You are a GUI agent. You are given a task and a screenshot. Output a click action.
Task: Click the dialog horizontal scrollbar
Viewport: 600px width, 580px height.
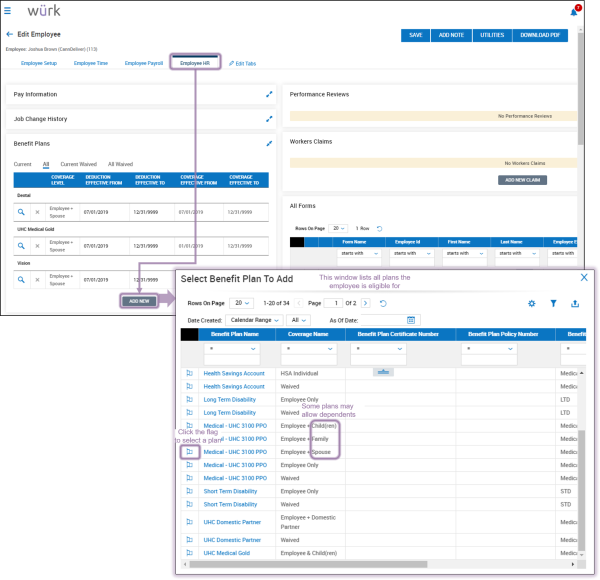(x=308, y=564)
